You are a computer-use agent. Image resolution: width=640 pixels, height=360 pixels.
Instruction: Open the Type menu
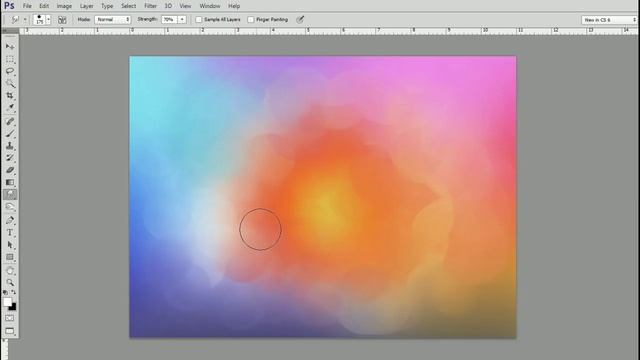[x=107, y=6]
